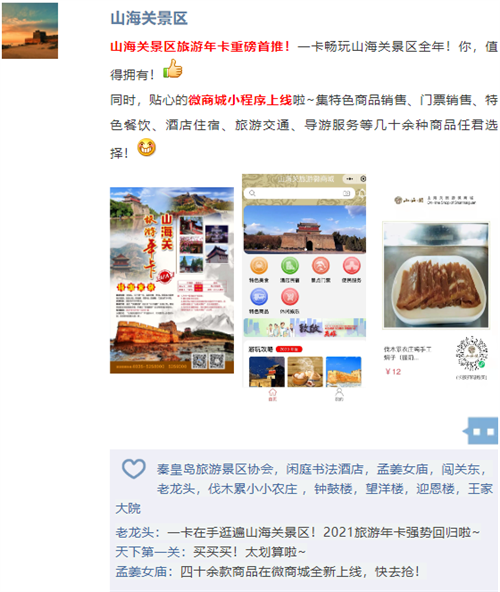Screen dimensions: 500x592
Task: Click commenter name 天下第一关
Action: pos(141,552)
